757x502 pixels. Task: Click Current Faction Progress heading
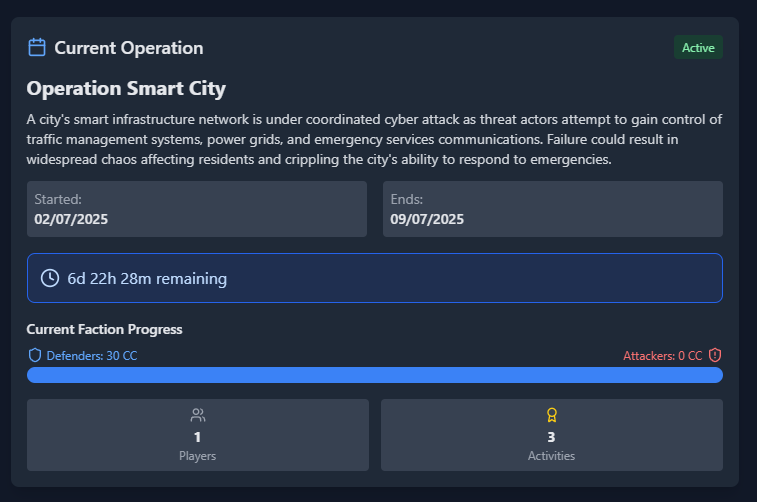104,329
